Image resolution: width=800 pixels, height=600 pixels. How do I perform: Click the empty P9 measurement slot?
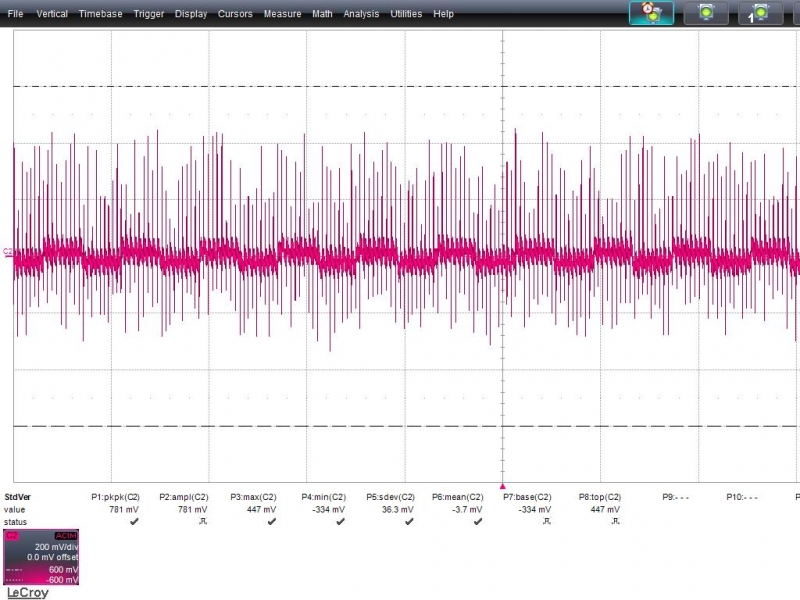tap(675, 497)
